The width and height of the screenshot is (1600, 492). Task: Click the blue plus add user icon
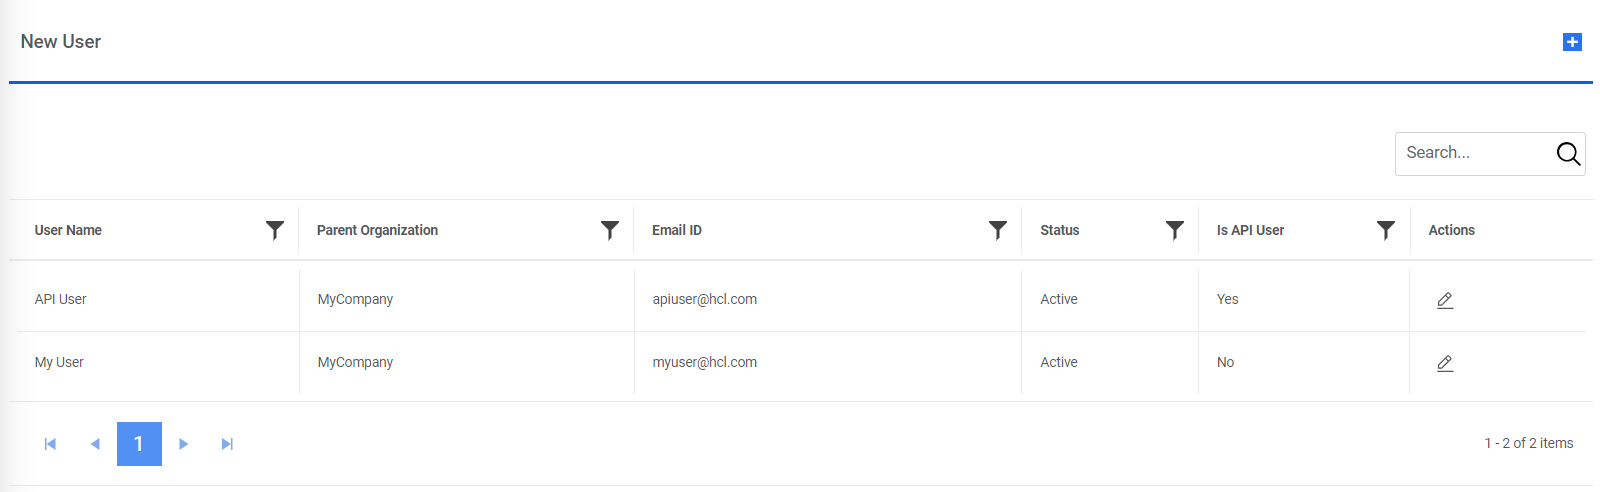[1572, 42]
